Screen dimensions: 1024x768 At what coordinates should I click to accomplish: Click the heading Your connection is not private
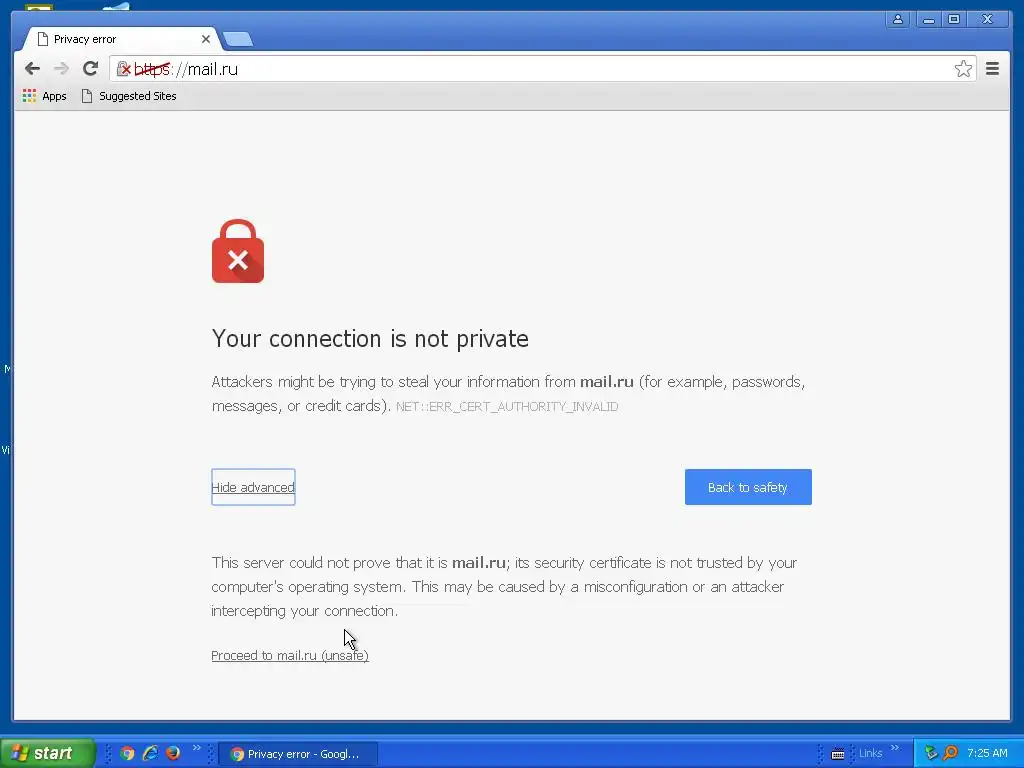[x=370, y=339]
